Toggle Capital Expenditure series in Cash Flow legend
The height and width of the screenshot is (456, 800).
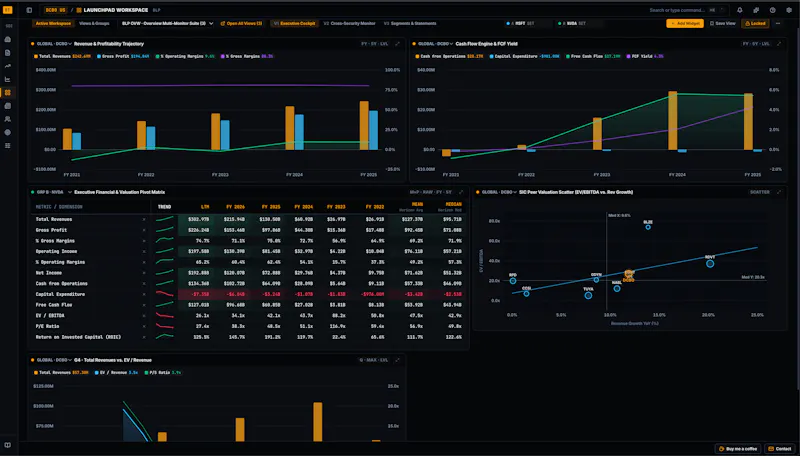click(x=525, y=56)
